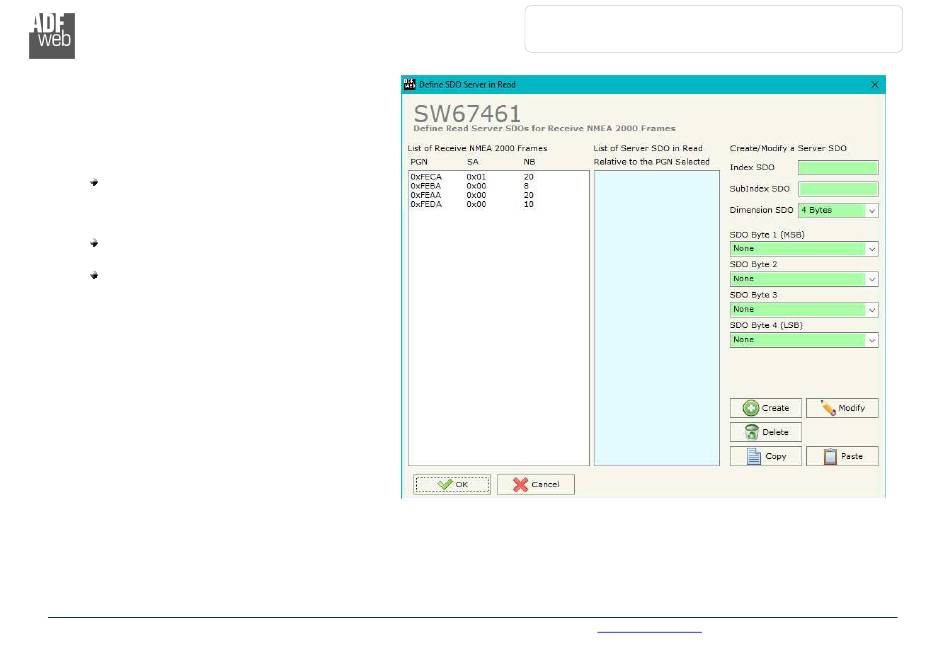Viewport: 950px width, 659px height.
Task: Click the Index SDO input field
Action: coord(837,168)
